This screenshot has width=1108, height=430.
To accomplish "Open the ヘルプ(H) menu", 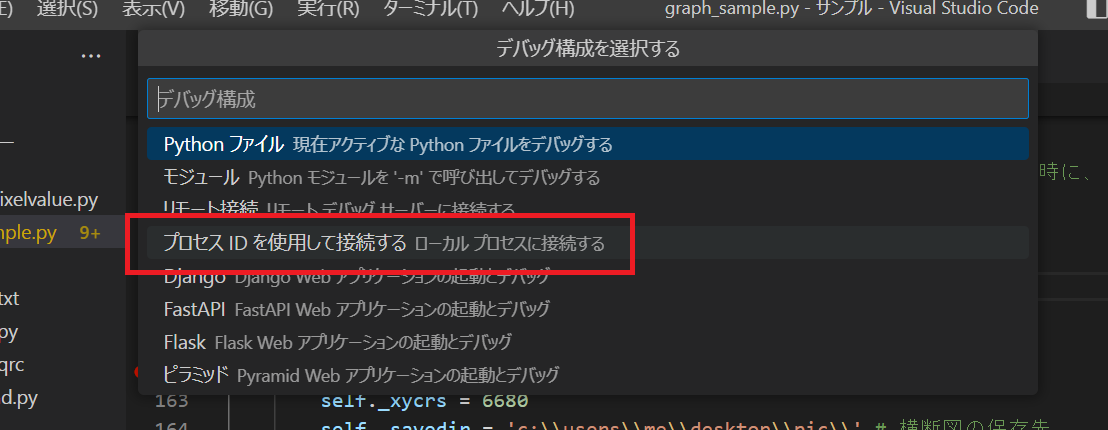I will click(538, 9).
